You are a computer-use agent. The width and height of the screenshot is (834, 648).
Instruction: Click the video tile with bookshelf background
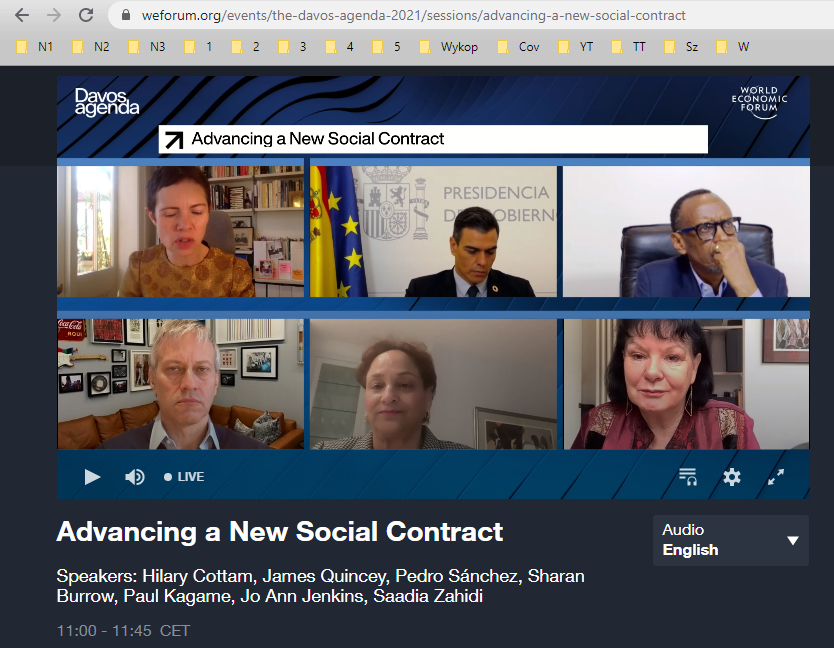180,231
